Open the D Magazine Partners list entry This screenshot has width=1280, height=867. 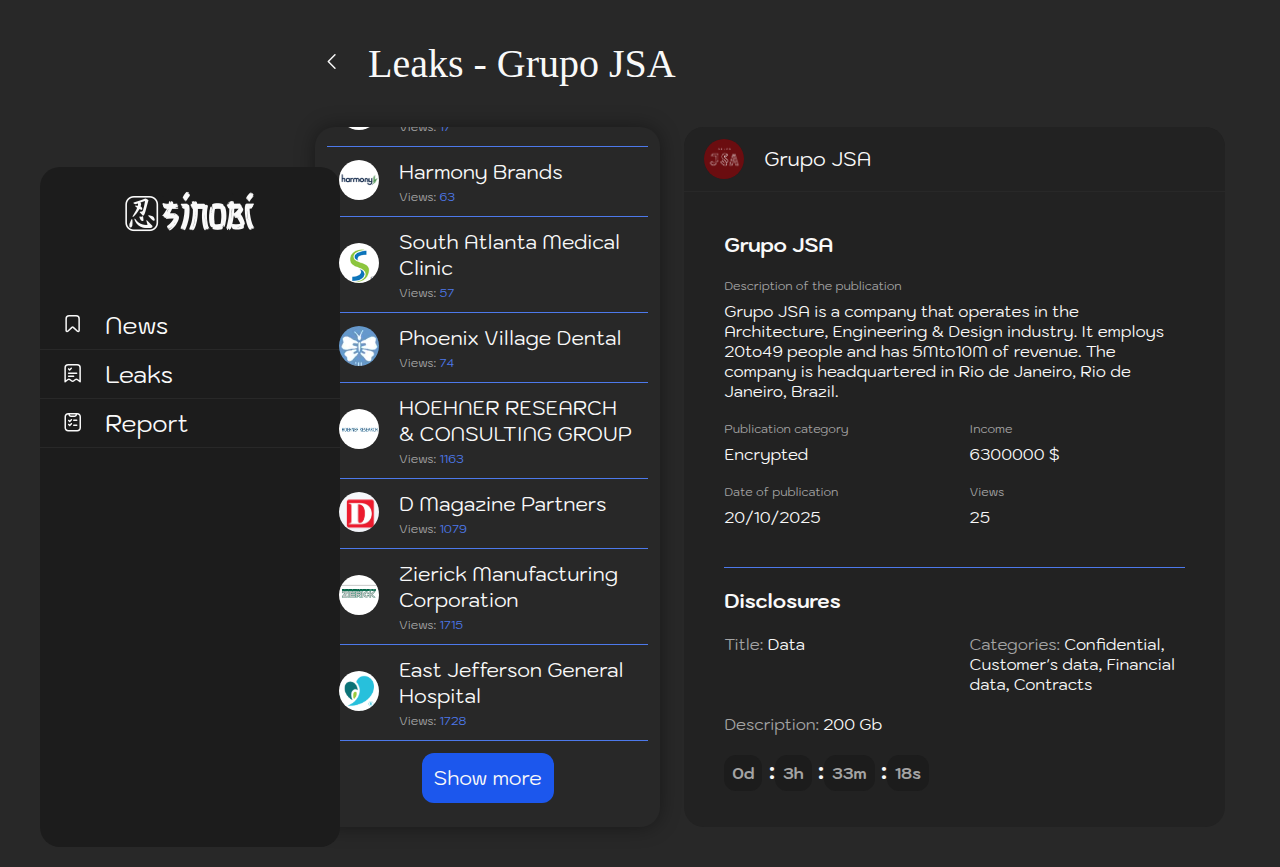click(502, 505)
